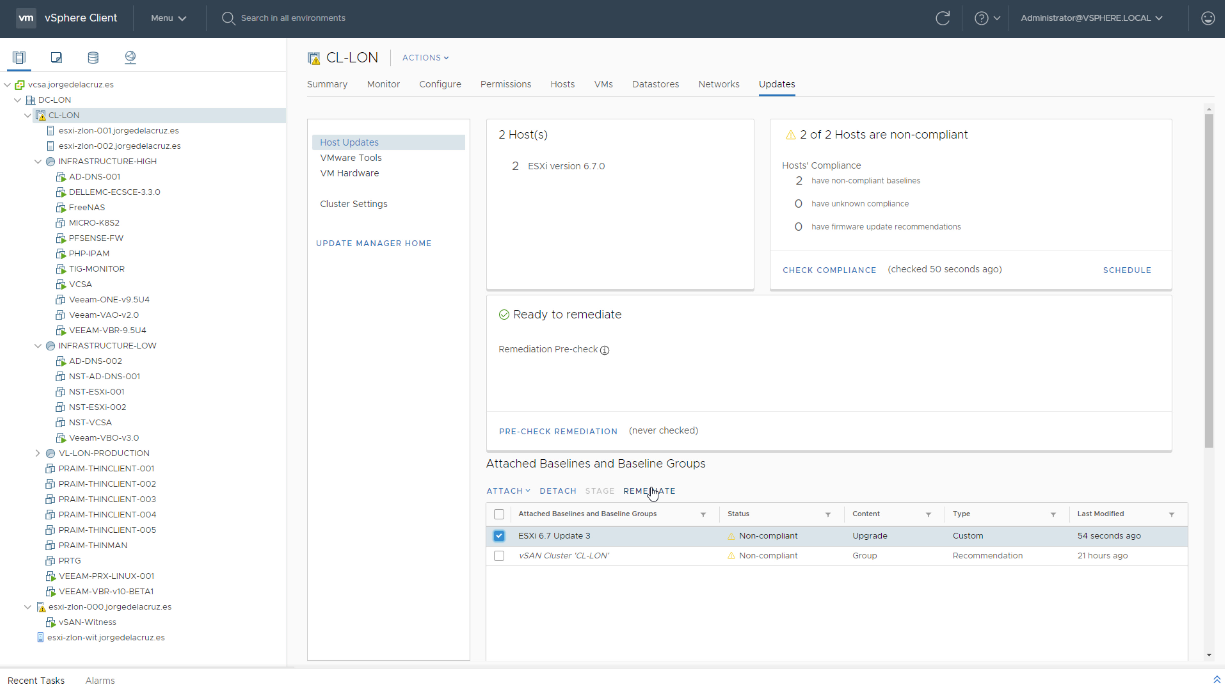Click the DETACH button
The width and height of the screenshot is (1225, 687).
coord(558,491)
